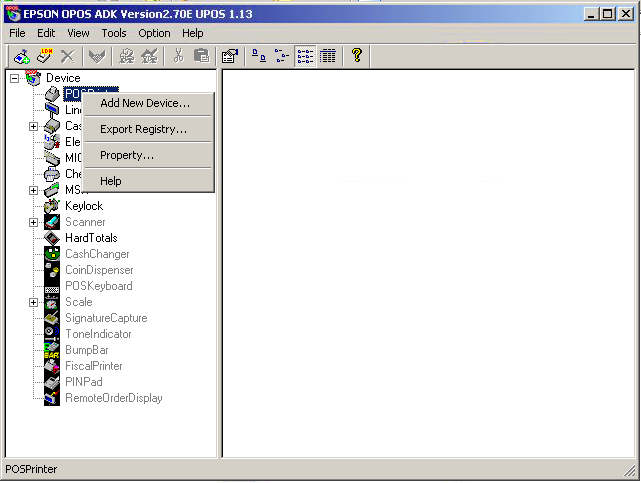641x483 pixels.
Task: Open the Tools menu
Action: (x=114, y=33)
